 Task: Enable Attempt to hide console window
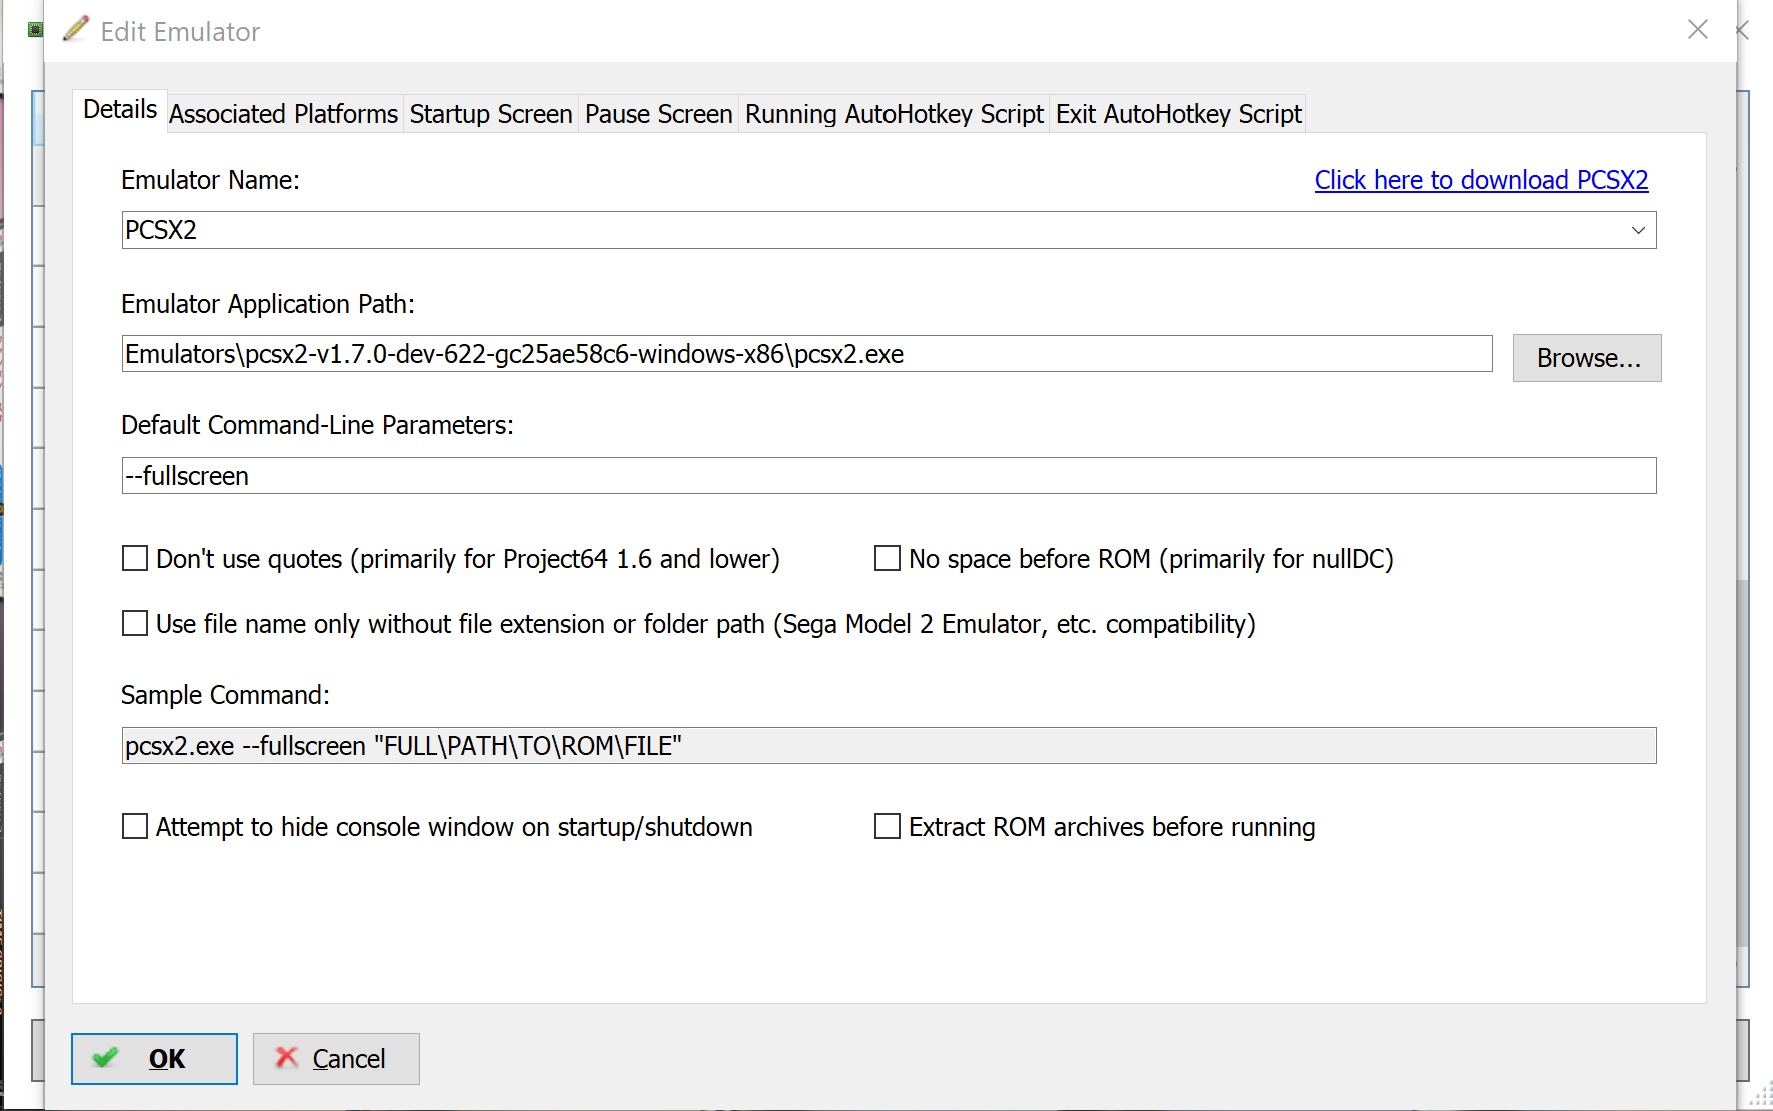click(135, 826)
